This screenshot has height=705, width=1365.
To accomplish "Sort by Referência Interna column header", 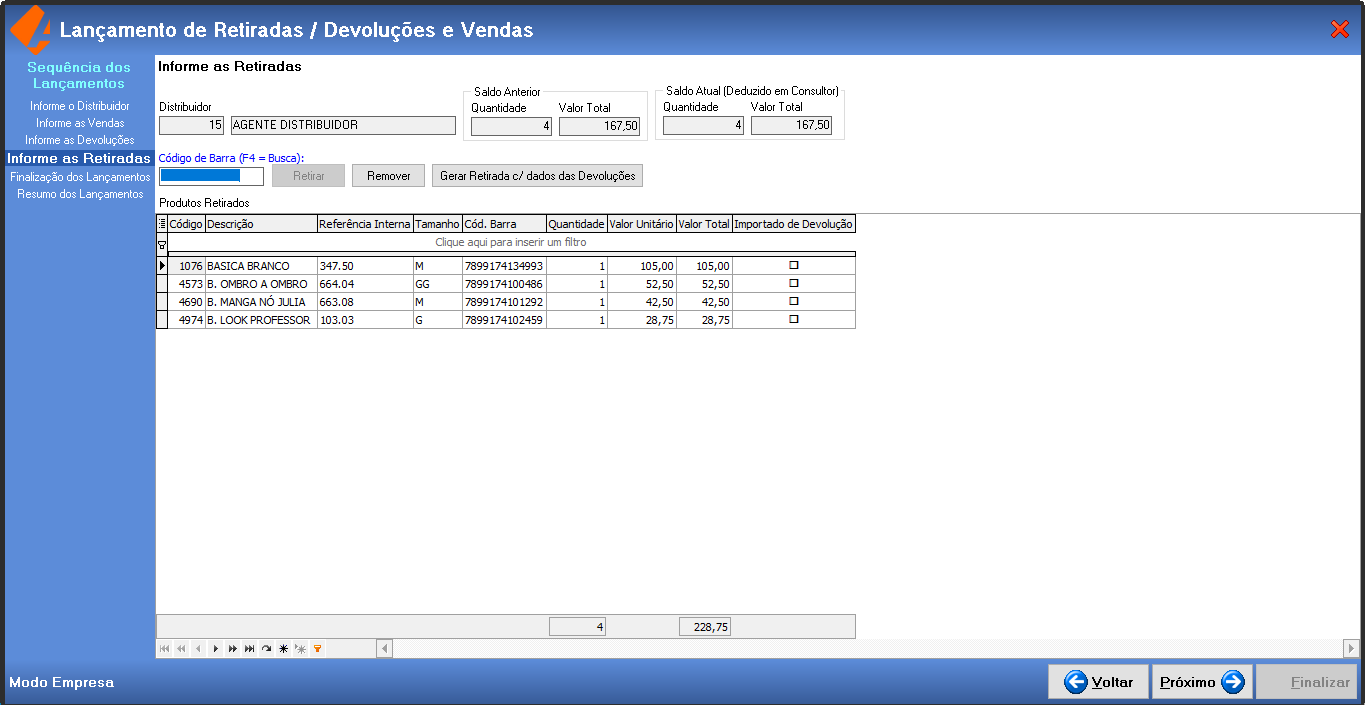I will tap(365, 224).
